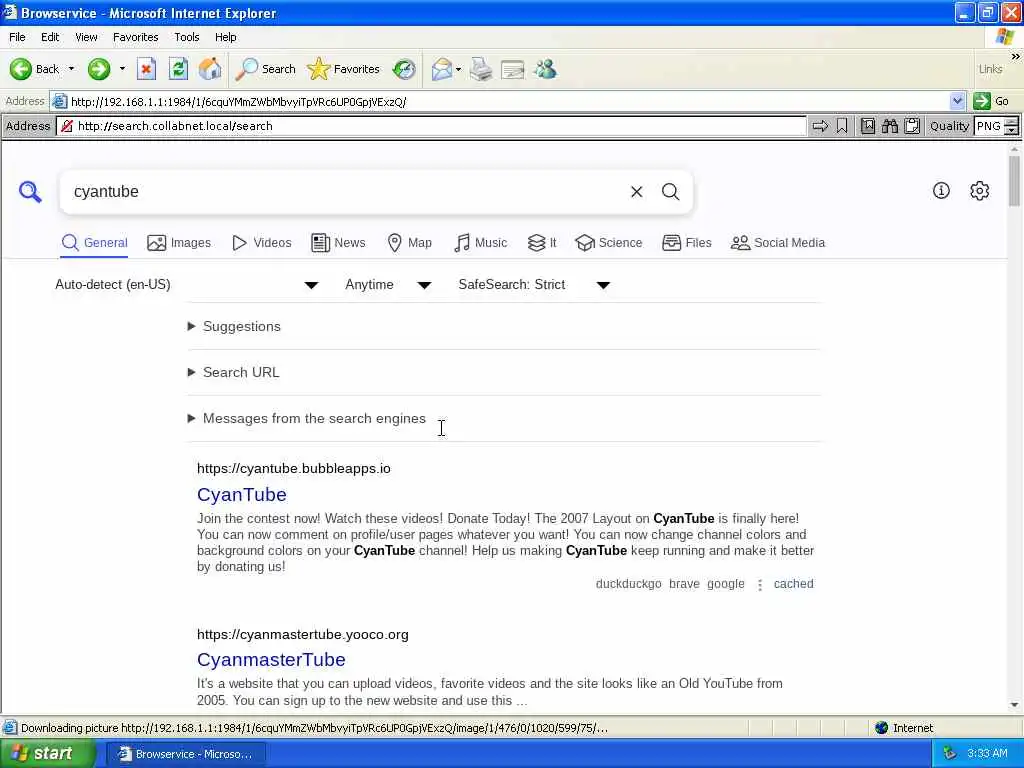Image resolution: width=1024 pixels, height=768 pixels.
Task: Select the General search tab
Action: click(x=95, y=243)
